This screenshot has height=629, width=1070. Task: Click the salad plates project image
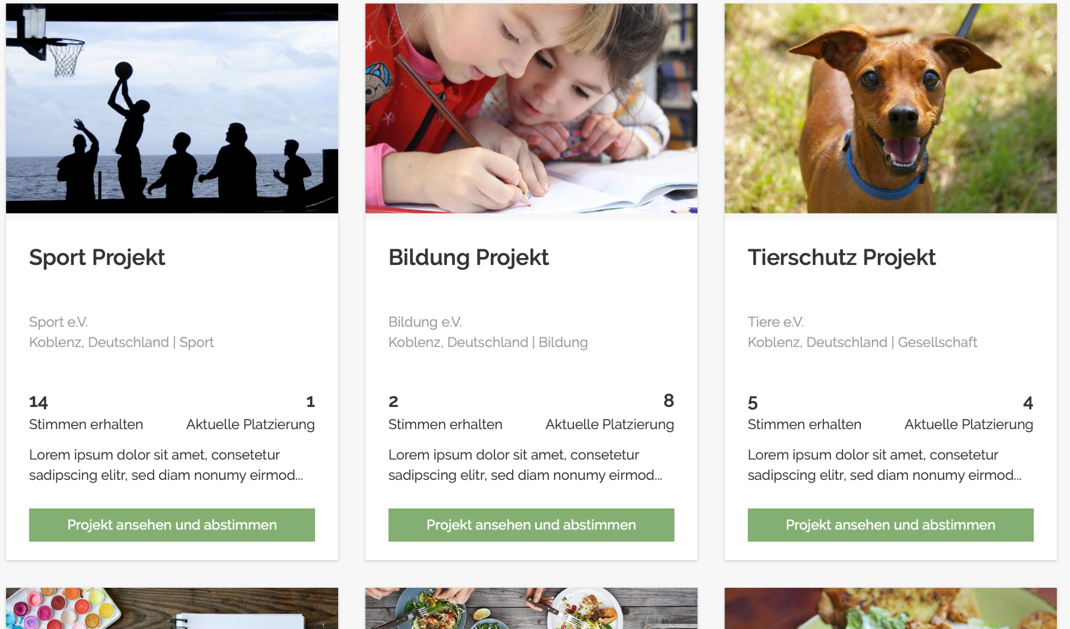(x=531, y=609)
